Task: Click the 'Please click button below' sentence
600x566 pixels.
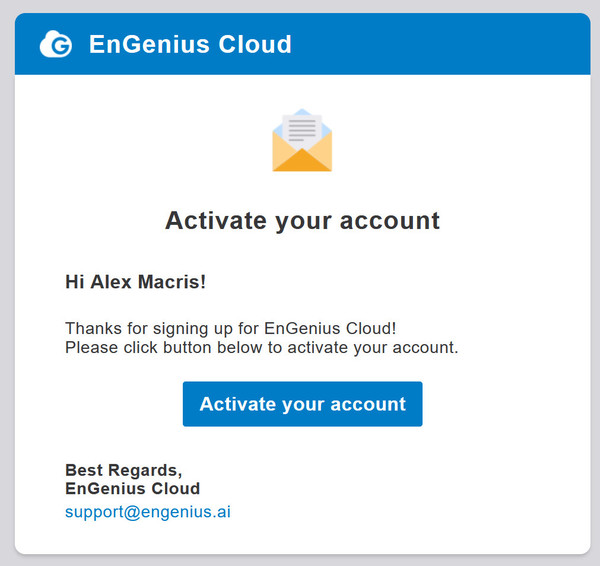Action: click(261, 347)
